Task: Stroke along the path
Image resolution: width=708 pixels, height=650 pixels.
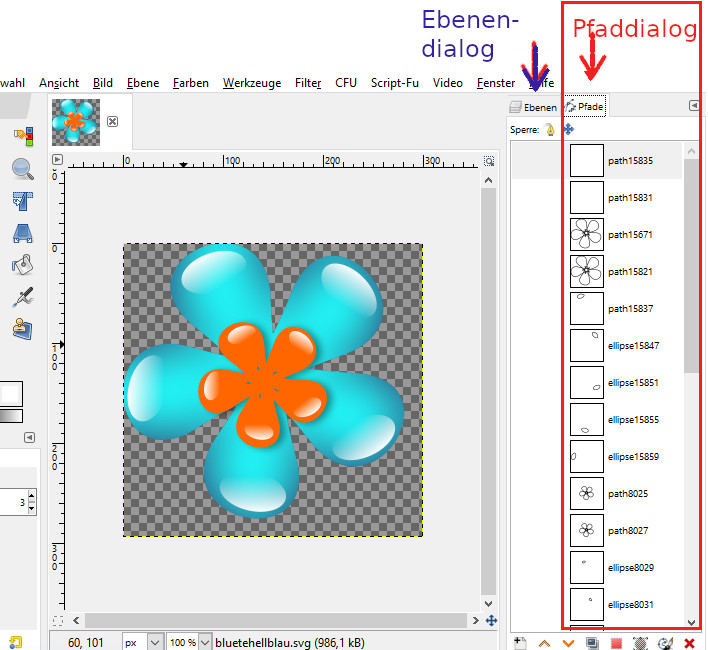Action: click(x=665, y=643)
